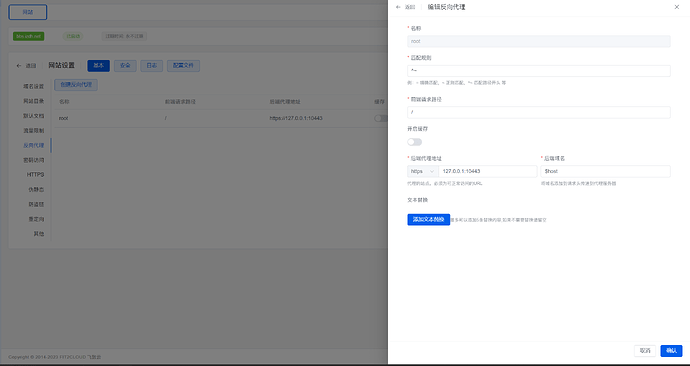Select 伪静态 in the settings sidebar
The height and width of the screenshot is (366, 690).
(36, 190)
